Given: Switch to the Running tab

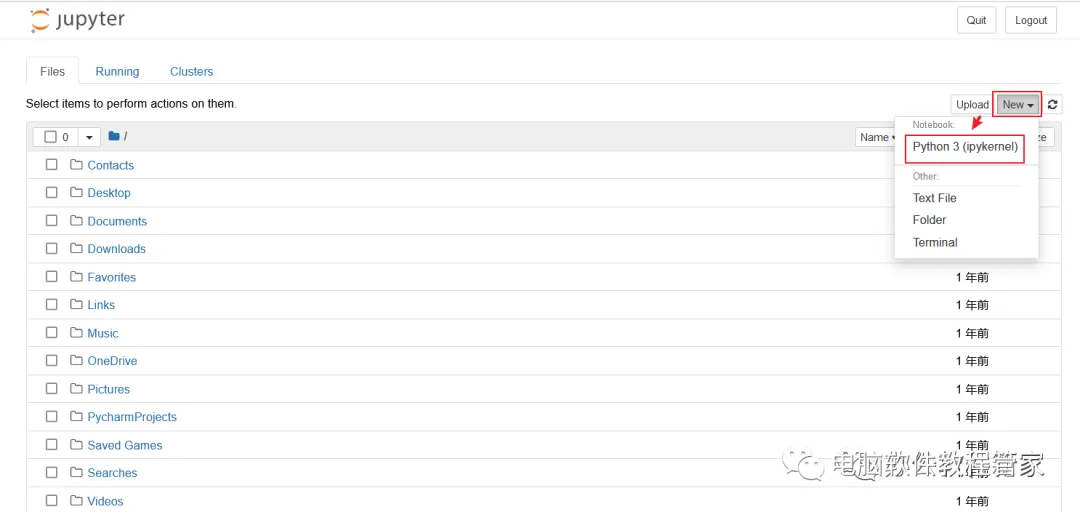Looking at the screenshot, I should pos(117,72).
